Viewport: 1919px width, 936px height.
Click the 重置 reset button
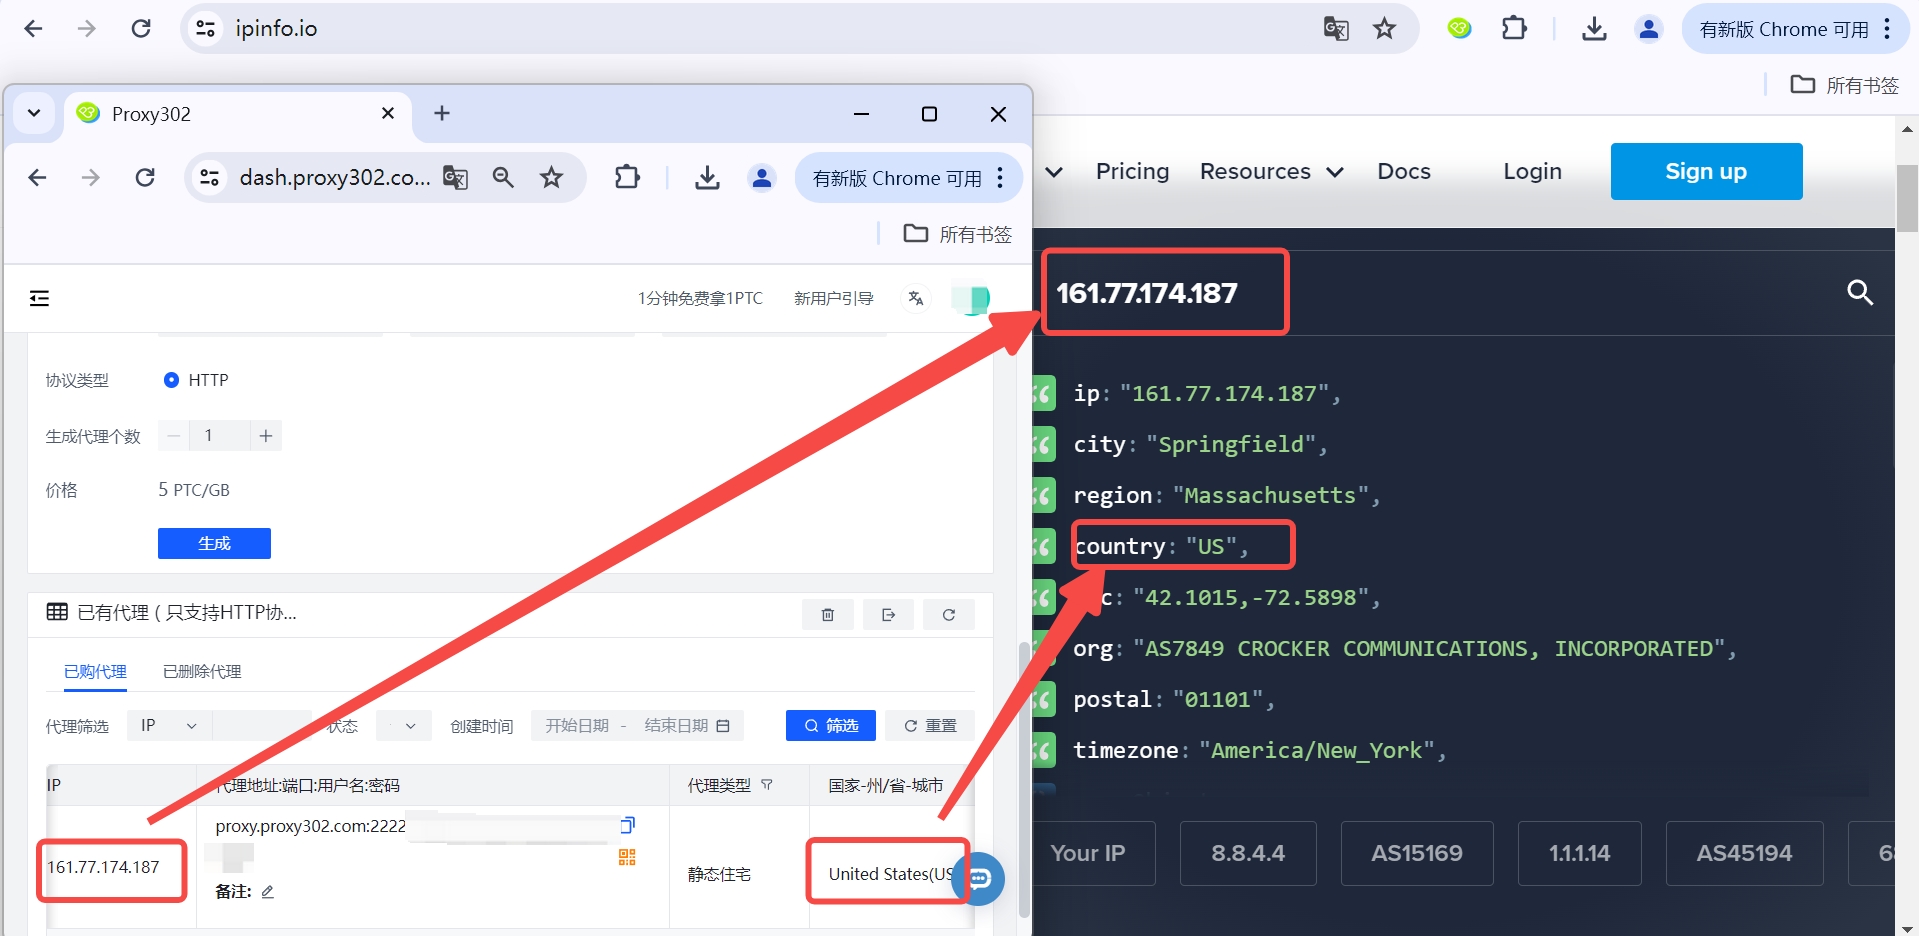[930, 725]
